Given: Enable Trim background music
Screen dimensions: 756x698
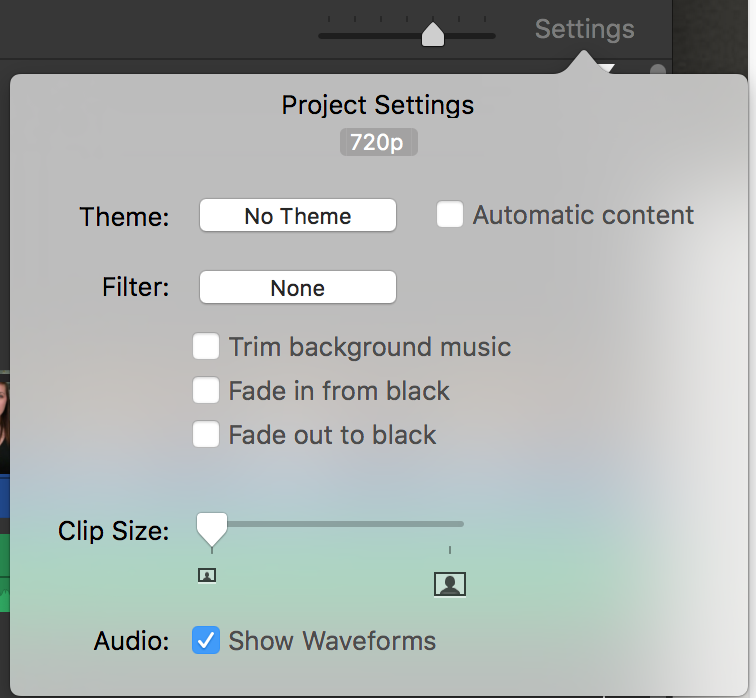Looking at the screenshot, I should [x=206, y=346].
